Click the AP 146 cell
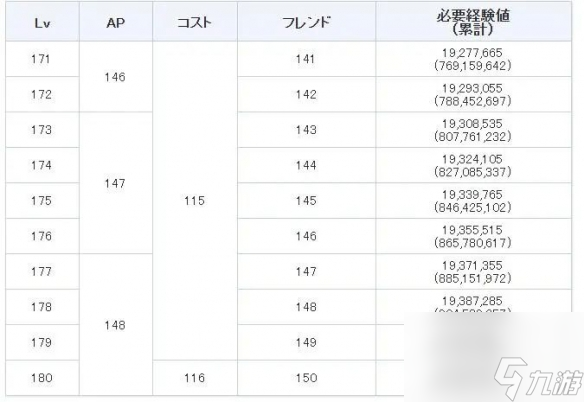 [x=116, y=77]
